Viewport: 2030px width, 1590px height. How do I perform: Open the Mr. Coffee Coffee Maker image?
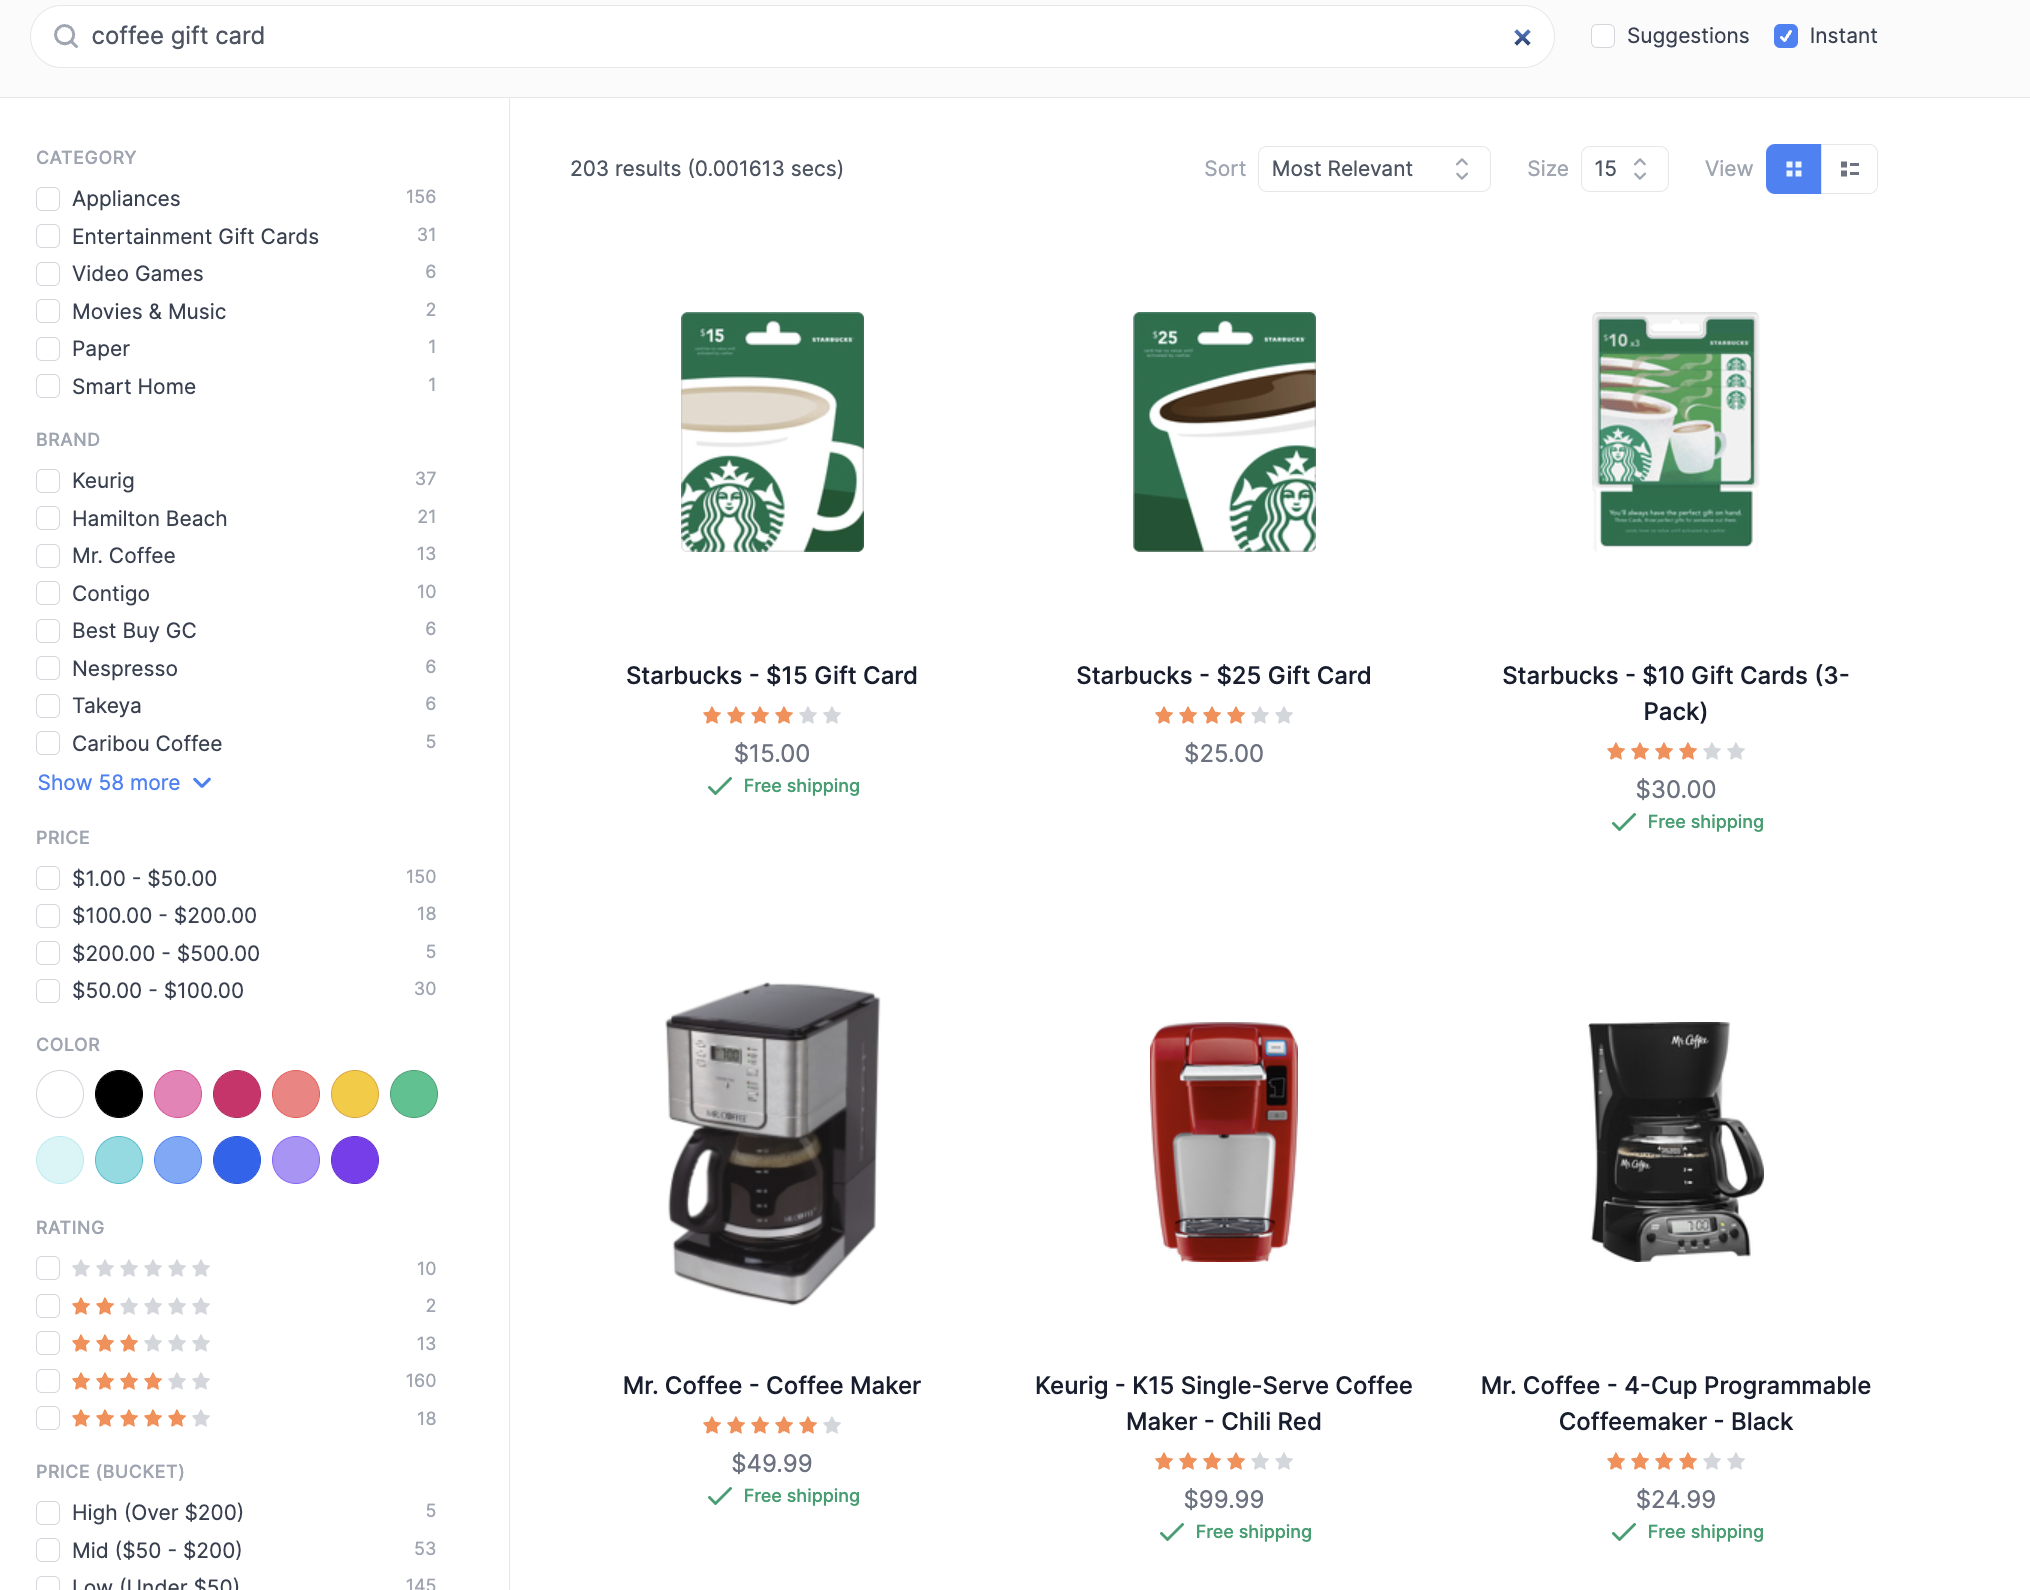pos(772,1142)
